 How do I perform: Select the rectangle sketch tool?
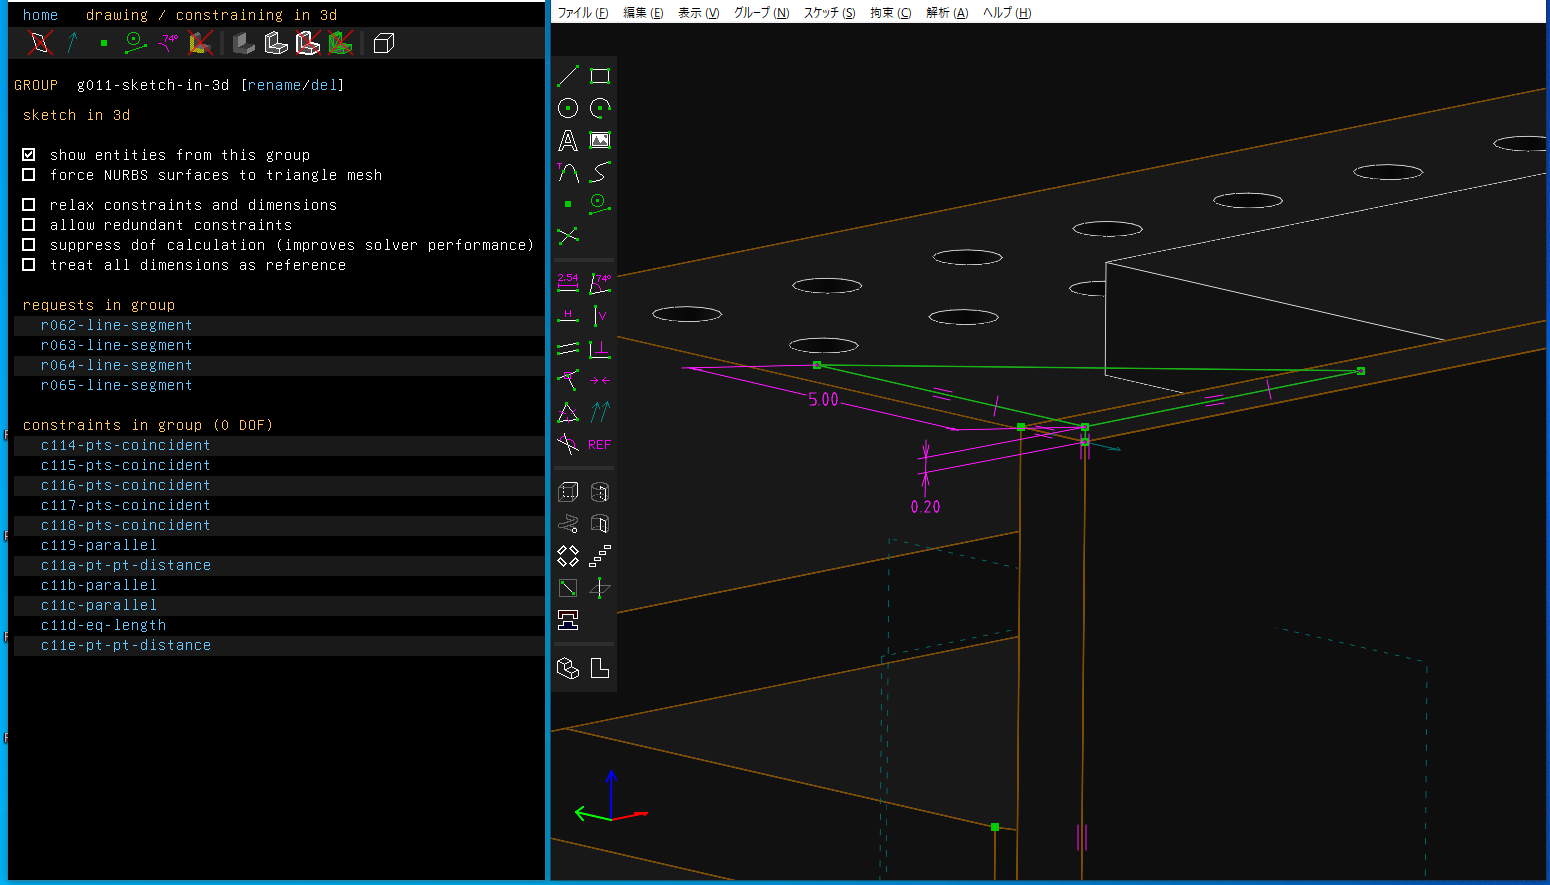coord(600,76)
